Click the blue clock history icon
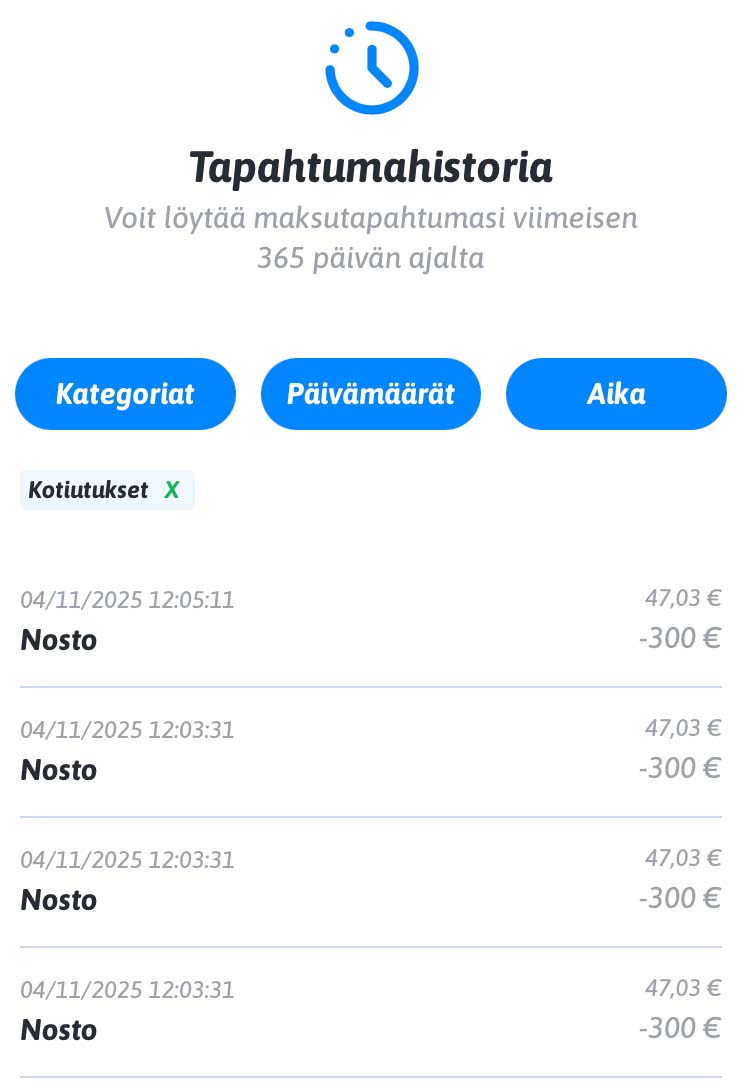Image resolution: width=746 pixels, height=1083 pixels. pyautogui.click(x=371, y=67)
